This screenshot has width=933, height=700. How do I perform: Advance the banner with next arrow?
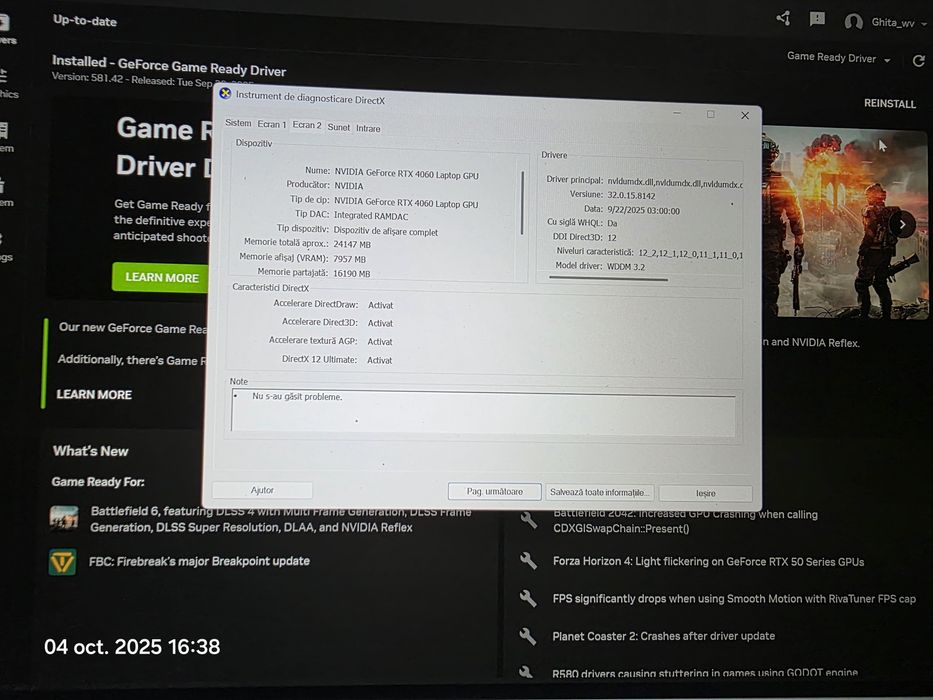pos(902,224)
